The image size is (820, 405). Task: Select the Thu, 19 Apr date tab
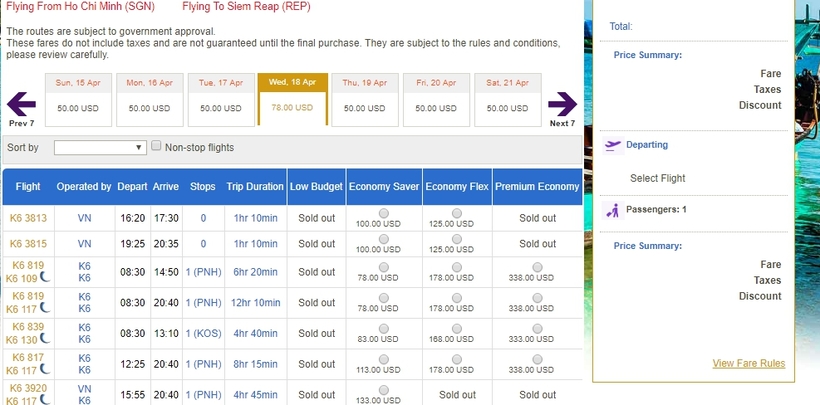(x=364, y=100)
